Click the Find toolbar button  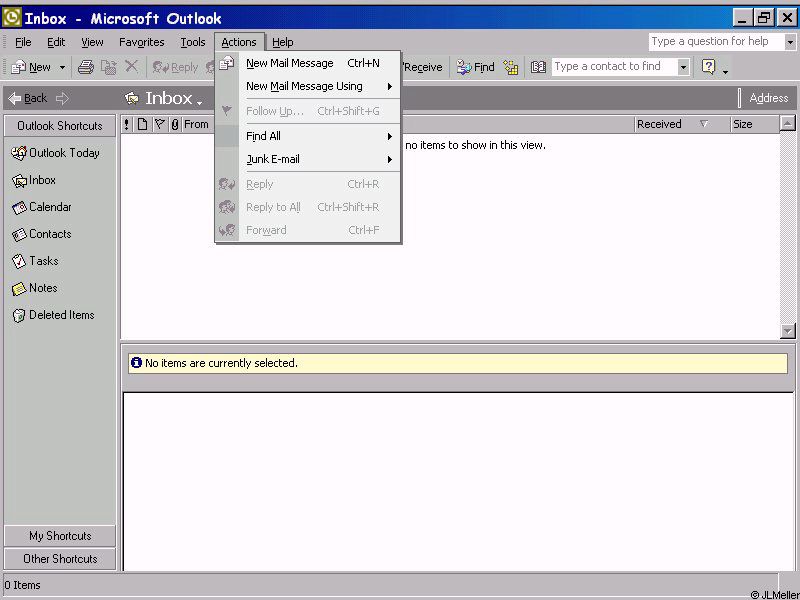point(476,67)
